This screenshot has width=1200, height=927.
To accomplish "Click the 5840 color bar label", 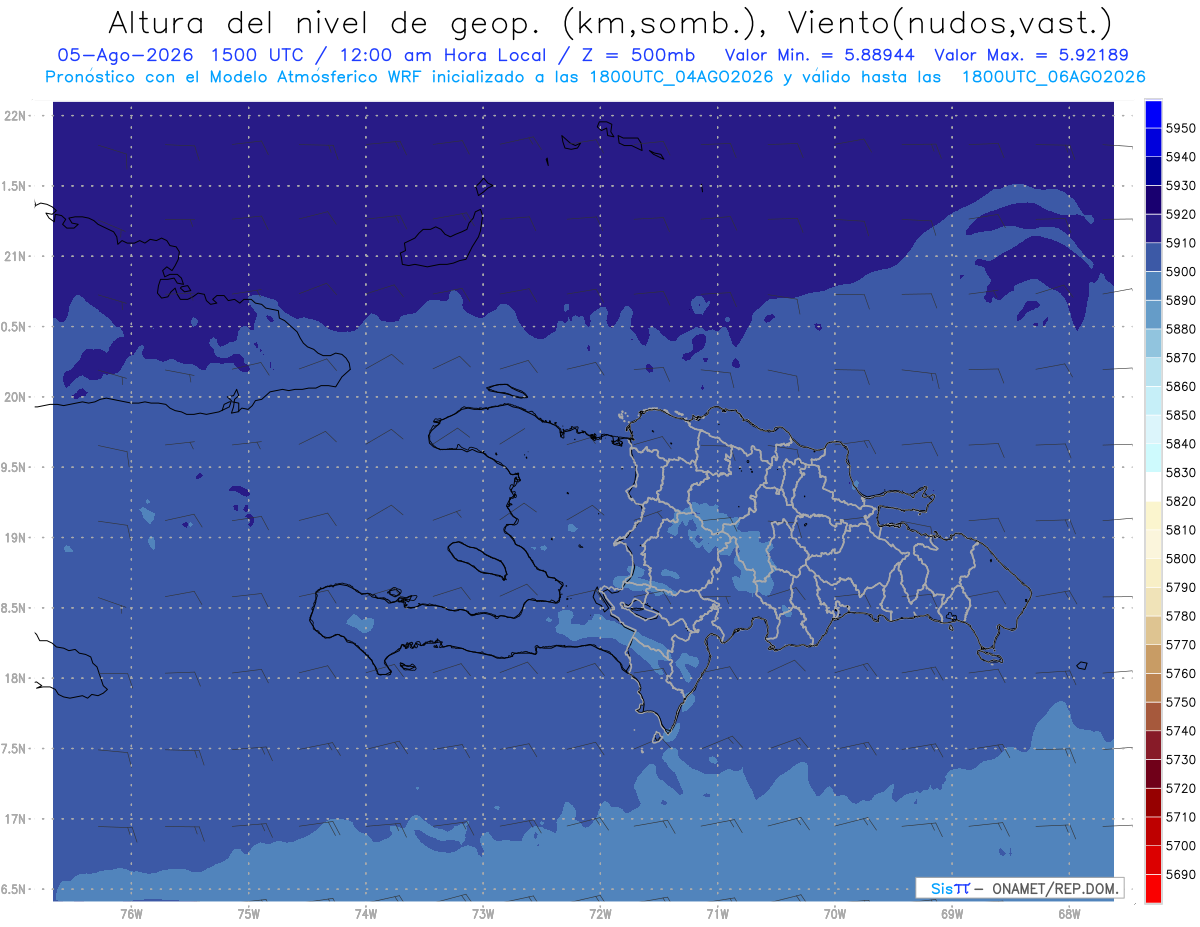I will tap(1181, 444).
